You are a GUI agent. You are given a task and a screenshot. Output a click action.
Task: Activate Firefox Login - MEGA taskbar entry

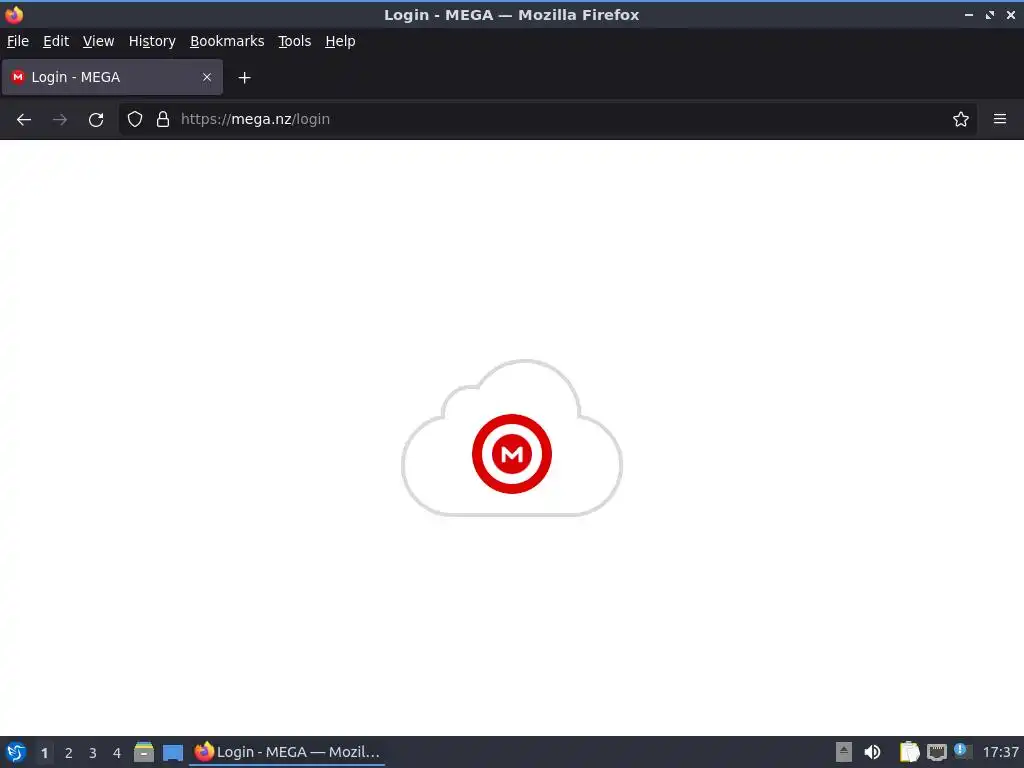pos(287,752)
